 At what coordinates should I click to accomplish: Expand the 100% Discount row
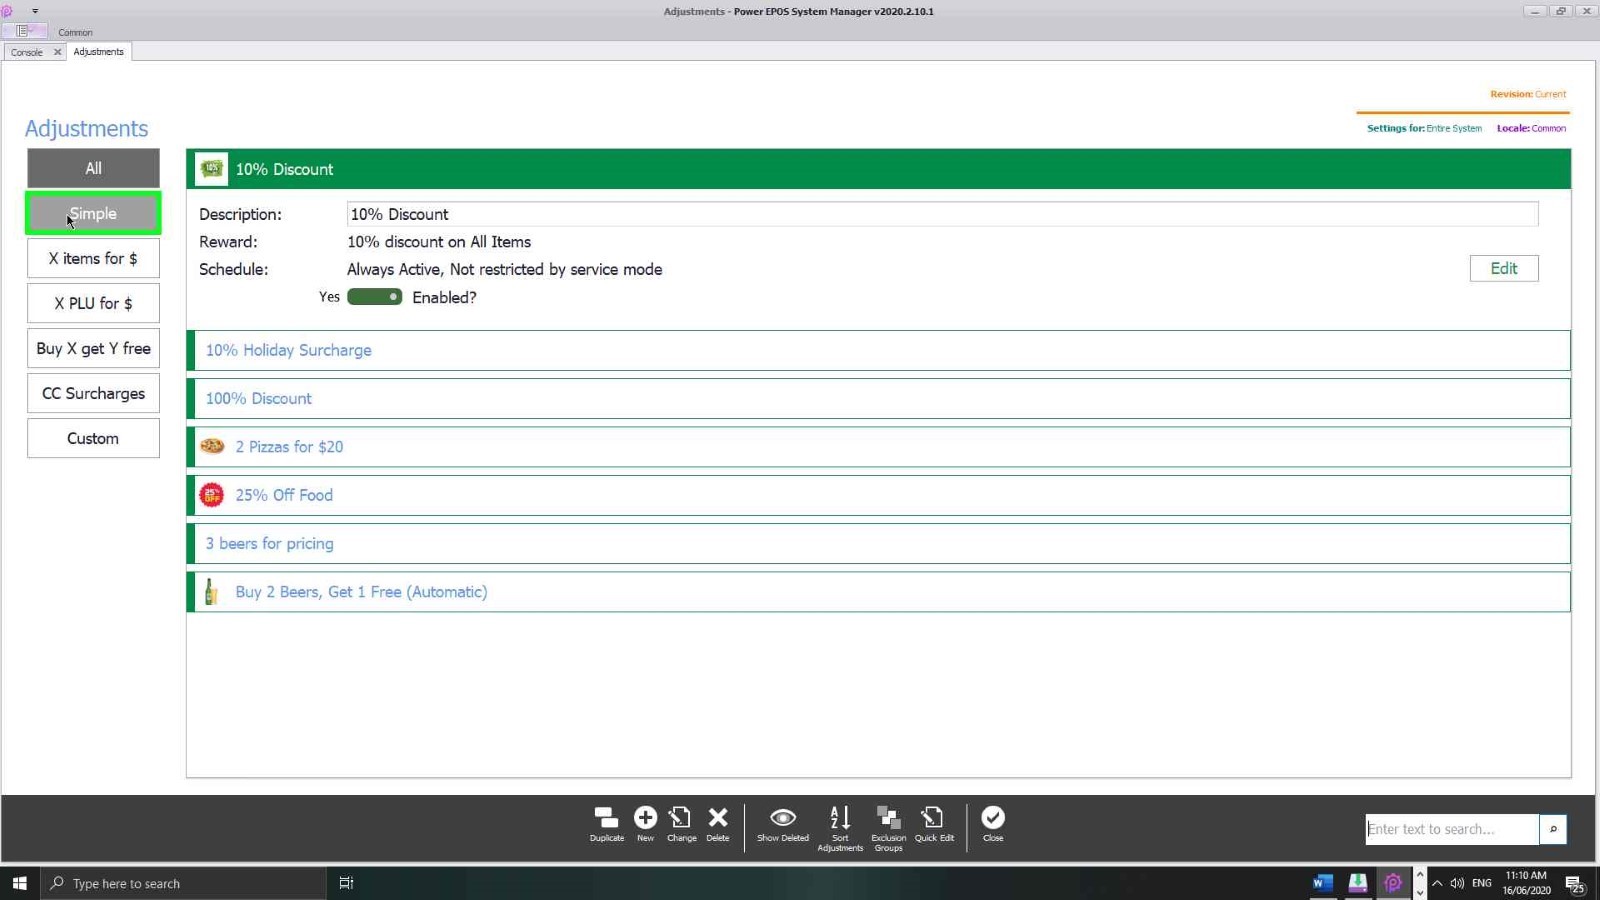tap(878, 398)
